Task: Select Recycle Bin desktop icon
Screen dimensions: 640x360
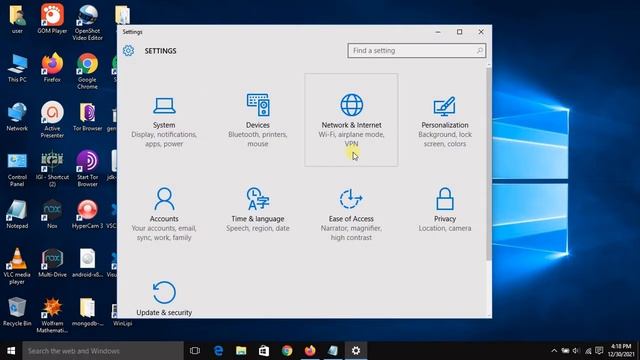Action: point(17,312)
